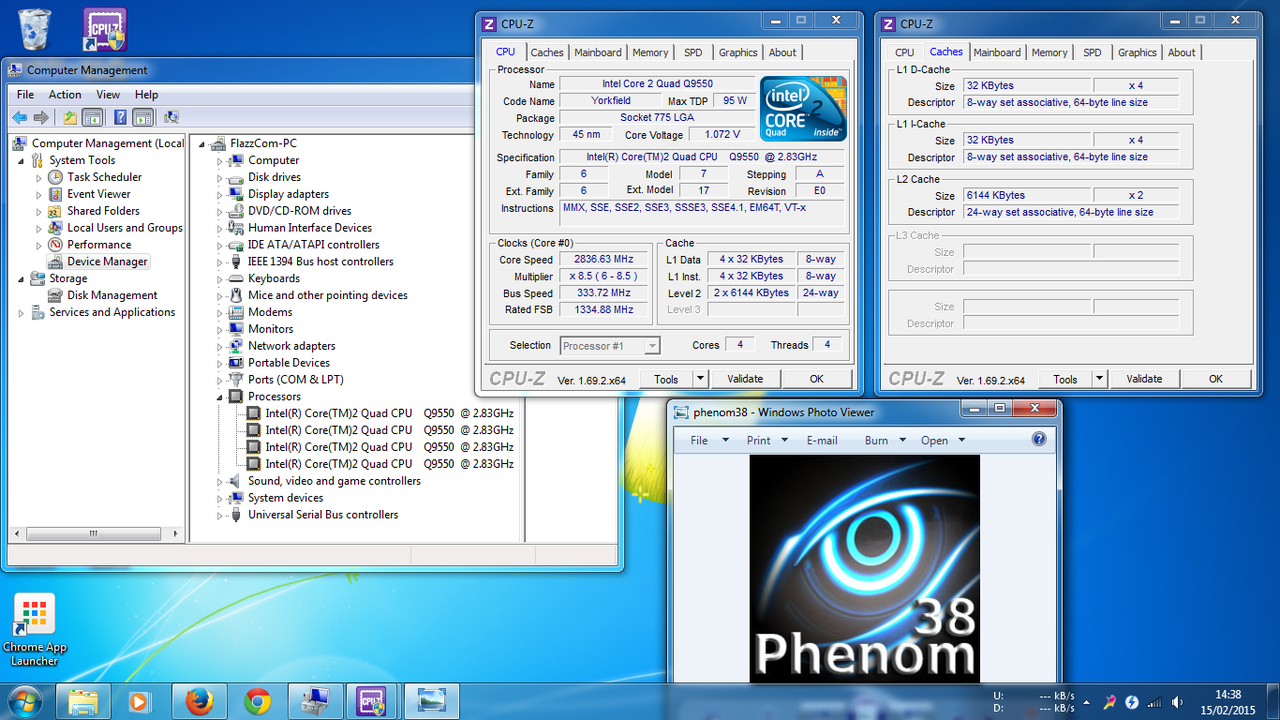This screenshot has width=1280, height=720.
Task: Click the blue lightning bolt tray icon
Action: (x=1132, y=702)
